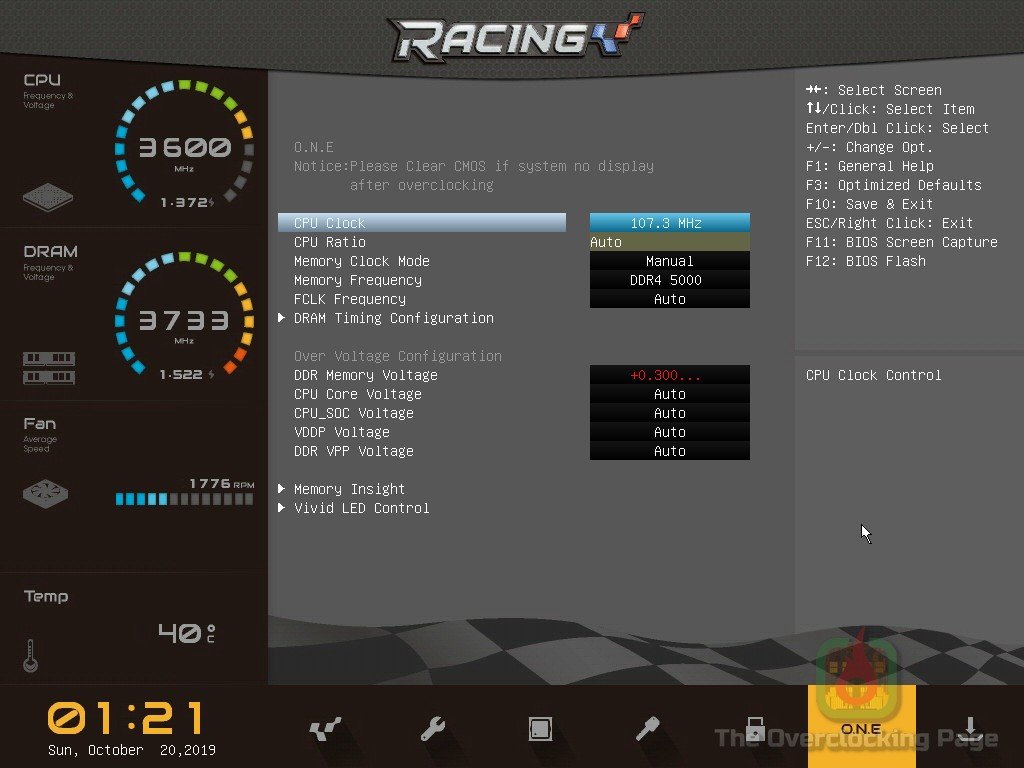Expand Vivid LED Control submenu
The image size is (1024, 768).
tap(361, 508)
